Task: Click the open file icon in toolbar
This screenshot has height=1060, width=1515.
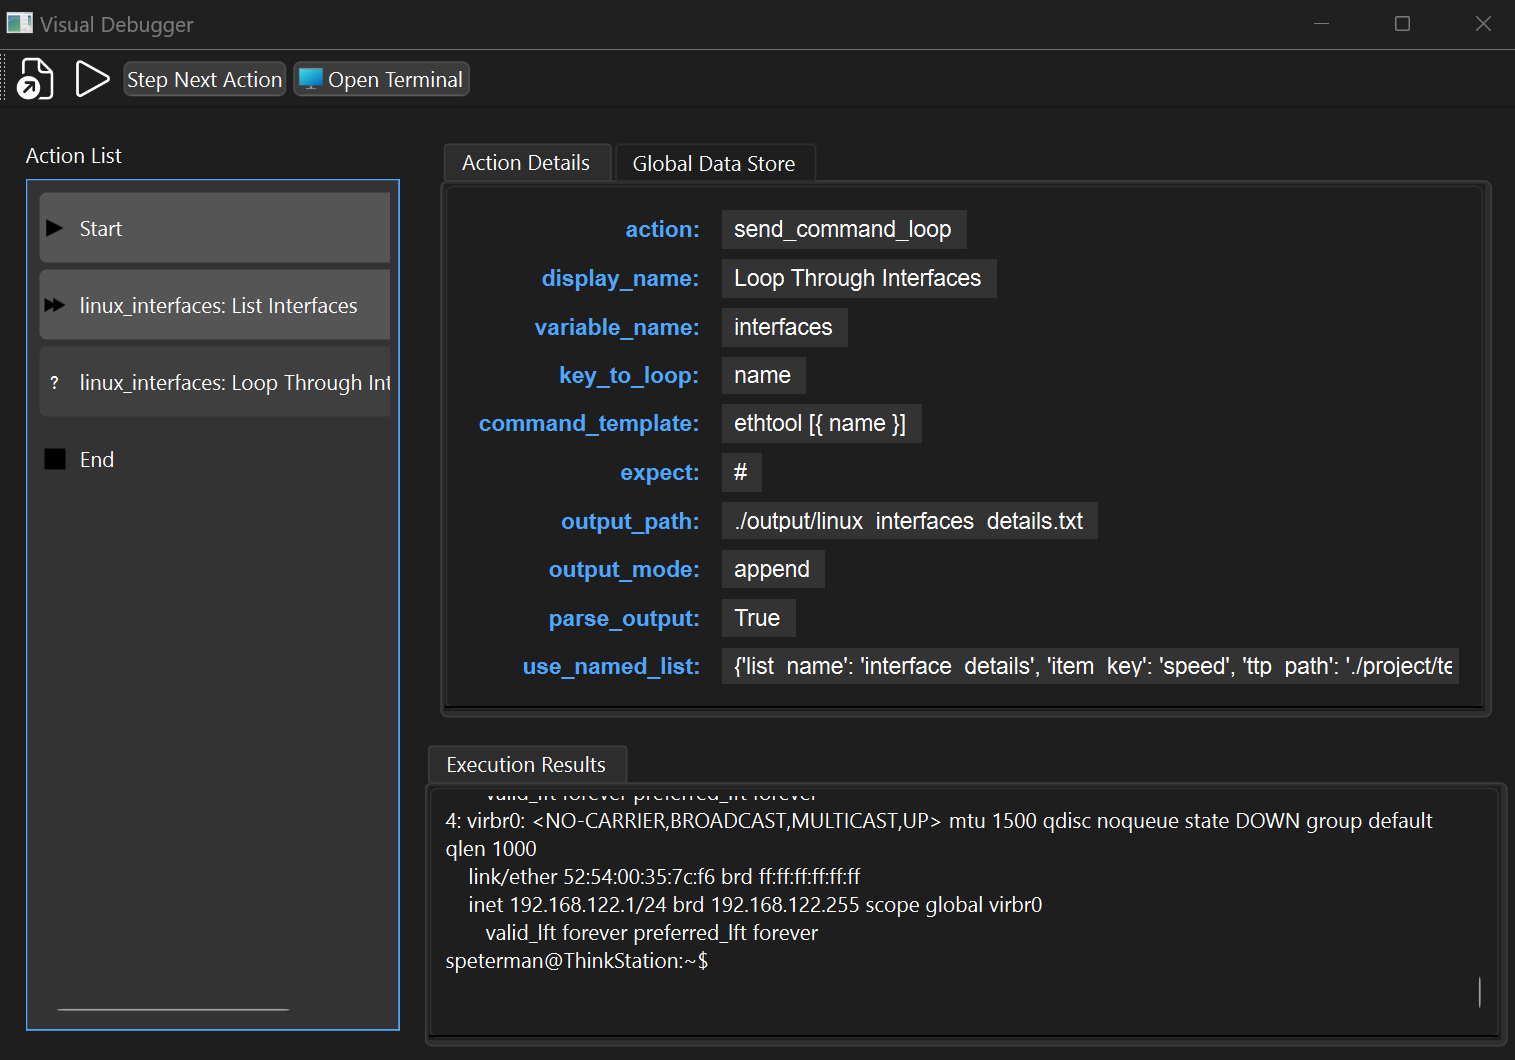Action: click(x=35, y=79)
